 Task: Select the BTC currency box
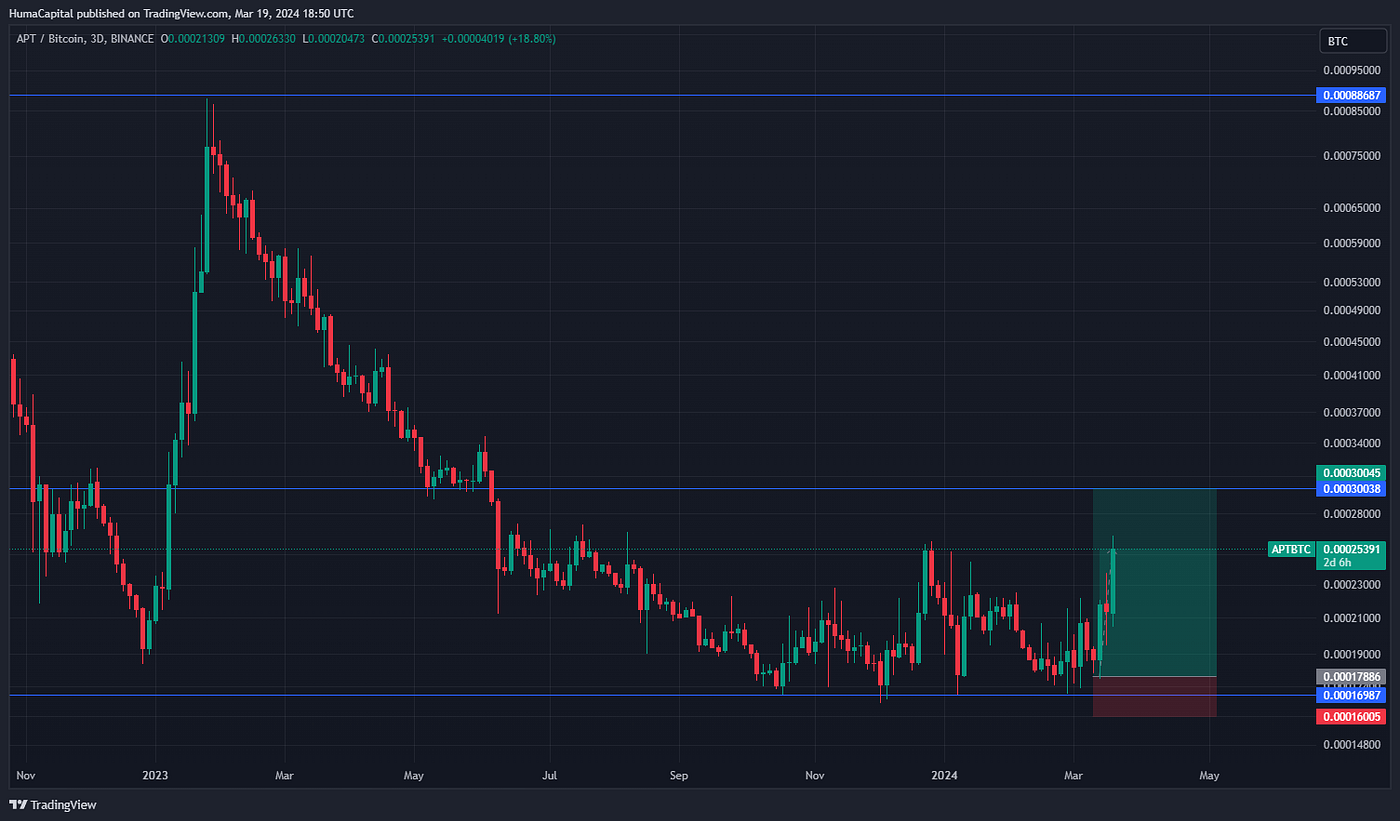[1353, 41]
